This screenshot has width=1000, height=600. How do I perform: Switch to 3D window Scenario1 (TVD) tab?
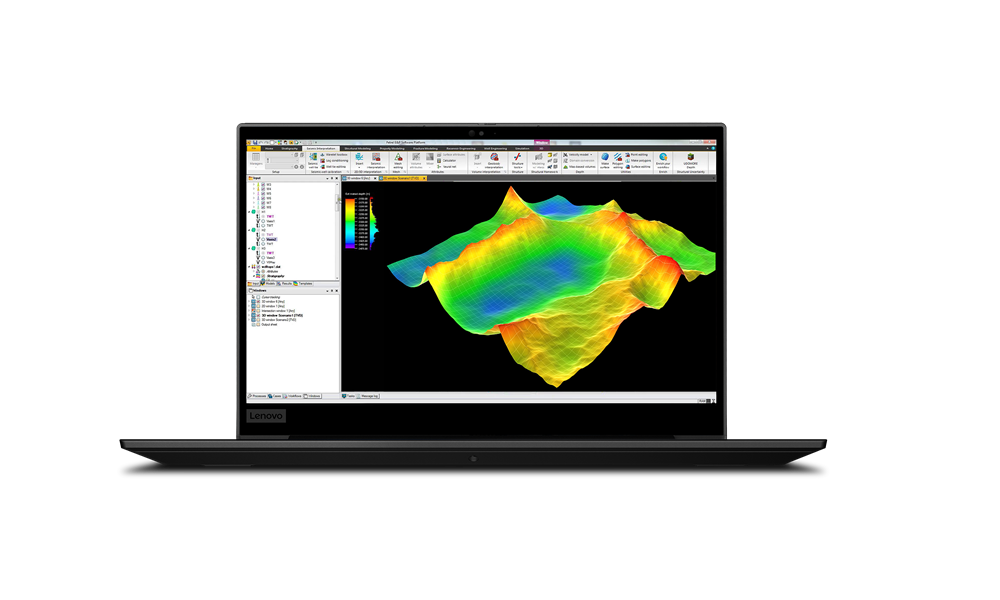click(x=404, y=179)
